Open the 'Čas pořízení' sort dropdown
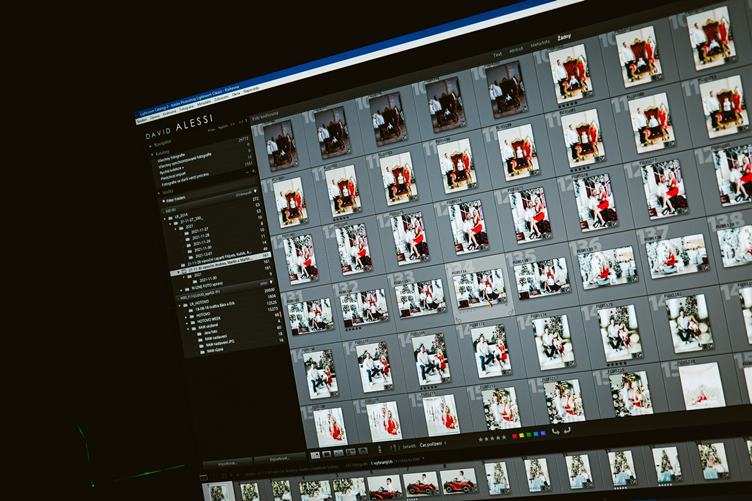 pos(433,444)
